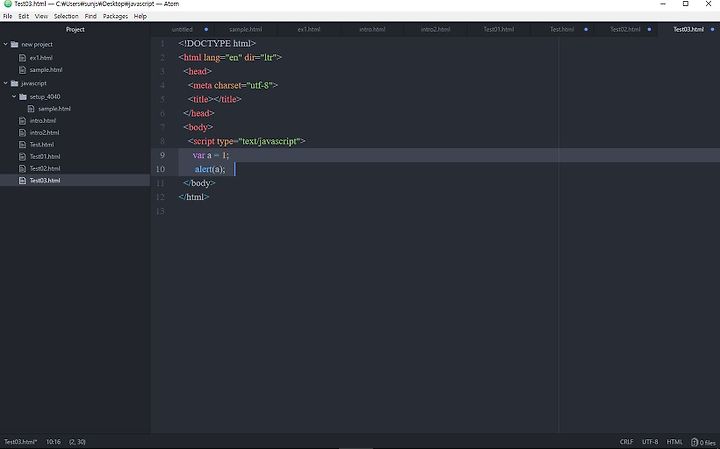This screenshot has height=449, width=720.
Task: Click file icon beside sample.html in setup_4040
Action: pos(31,109)
